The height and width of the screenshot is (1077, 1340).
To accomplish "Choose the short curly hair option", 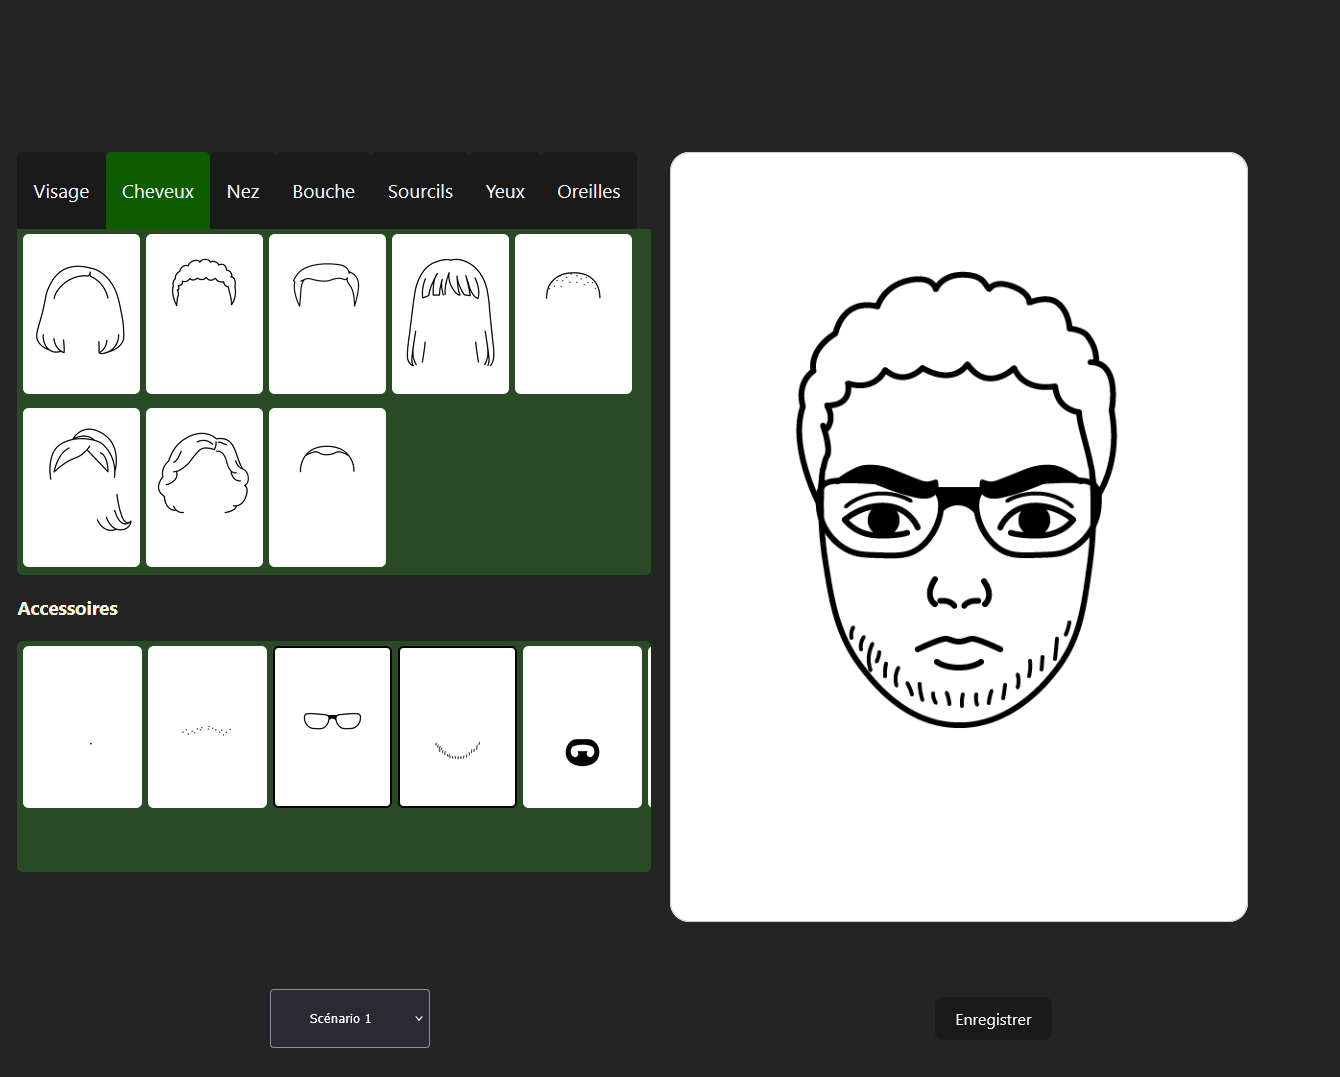I will click(204, 314).
